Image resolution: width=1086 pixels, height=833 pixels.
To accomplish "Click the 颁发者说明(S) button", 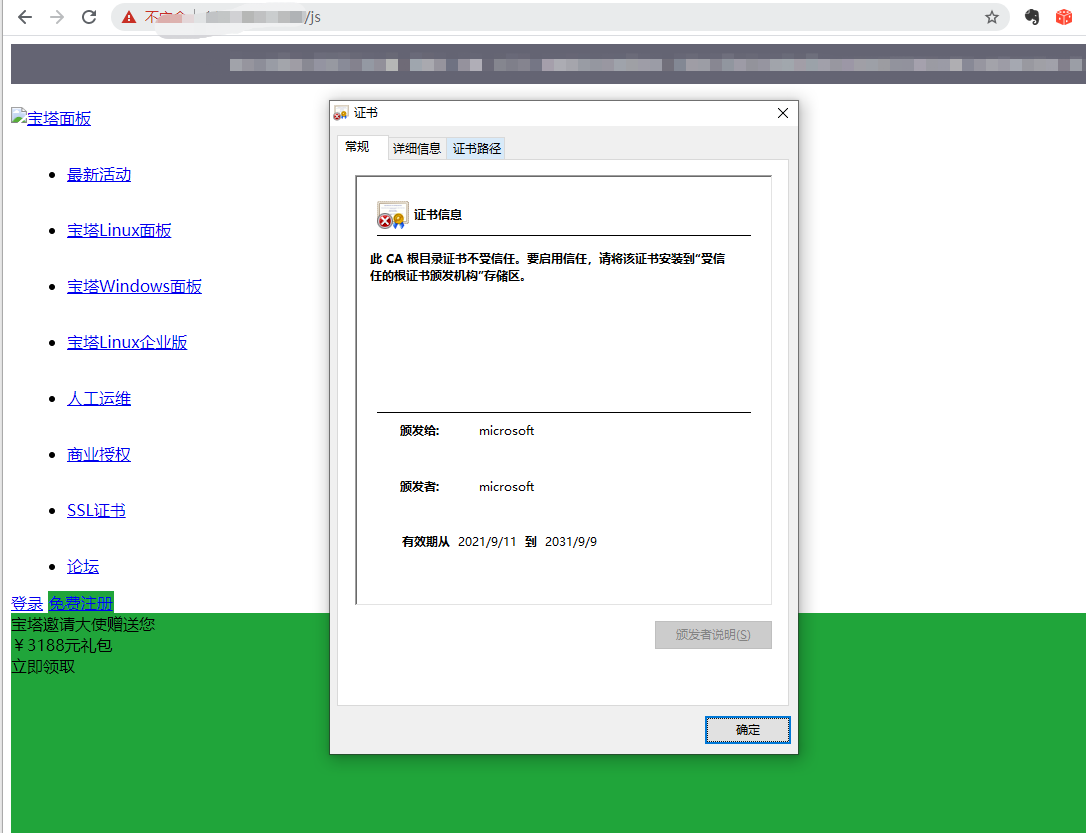I will [713, 635].
